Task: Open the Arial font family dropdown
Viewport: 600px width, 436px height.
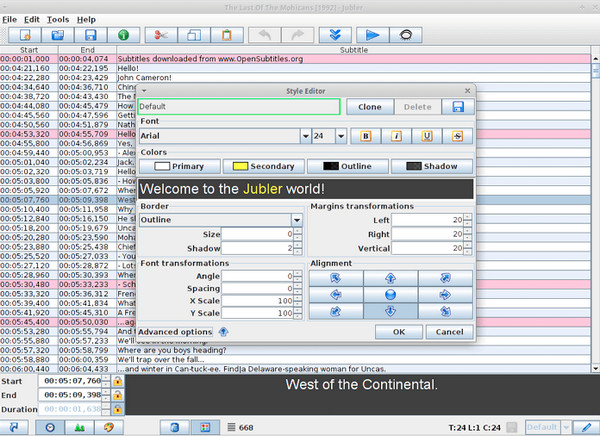Action: (x=305, y=136)
